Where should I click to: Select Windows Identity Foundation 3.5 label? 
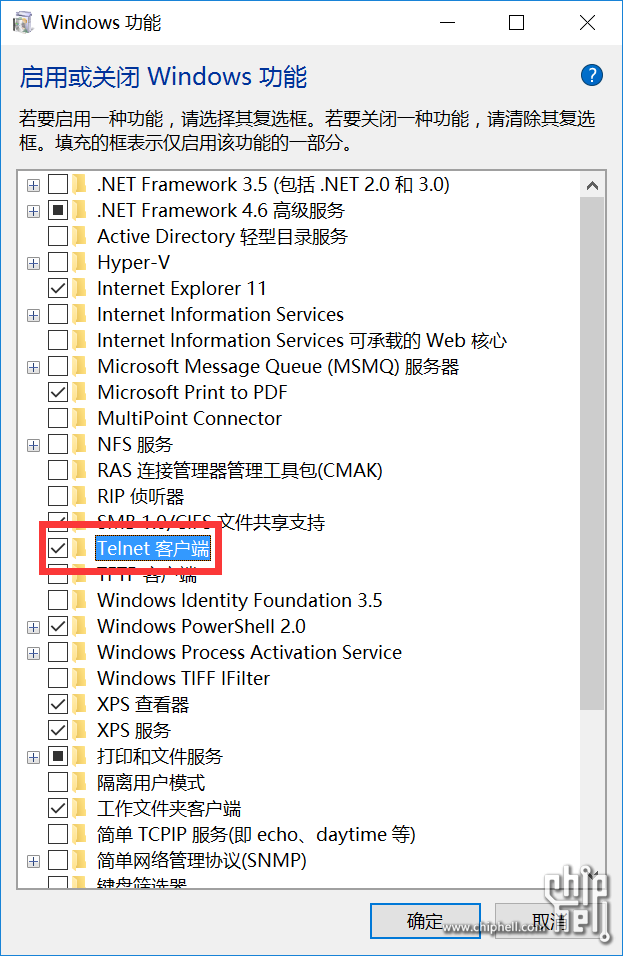tap(240, 601)
